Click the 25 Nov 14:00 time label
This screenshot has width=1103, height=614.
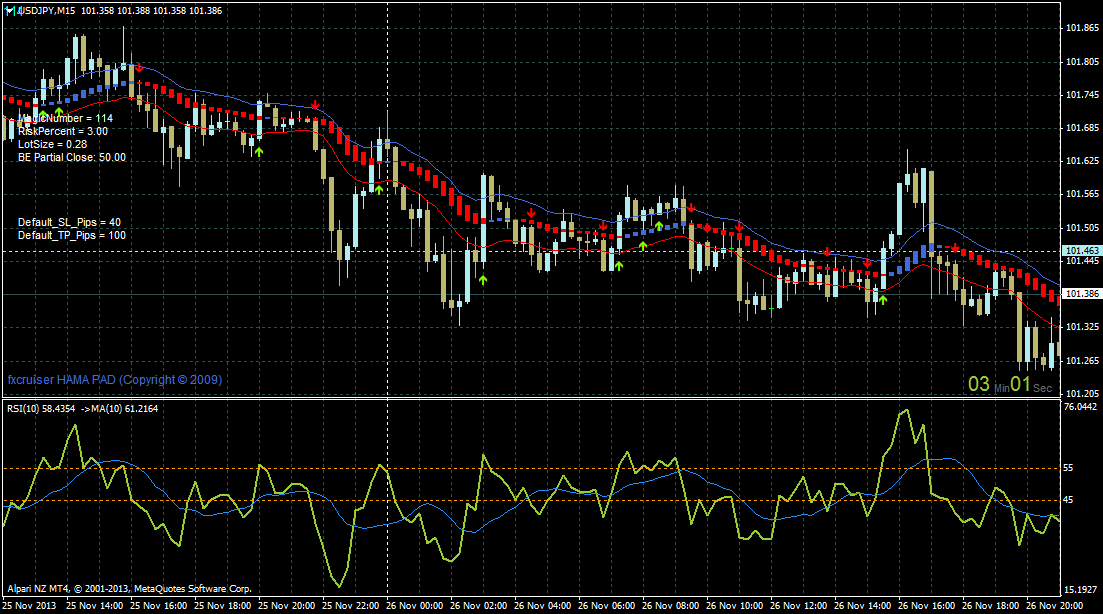(x=94, y=606)
